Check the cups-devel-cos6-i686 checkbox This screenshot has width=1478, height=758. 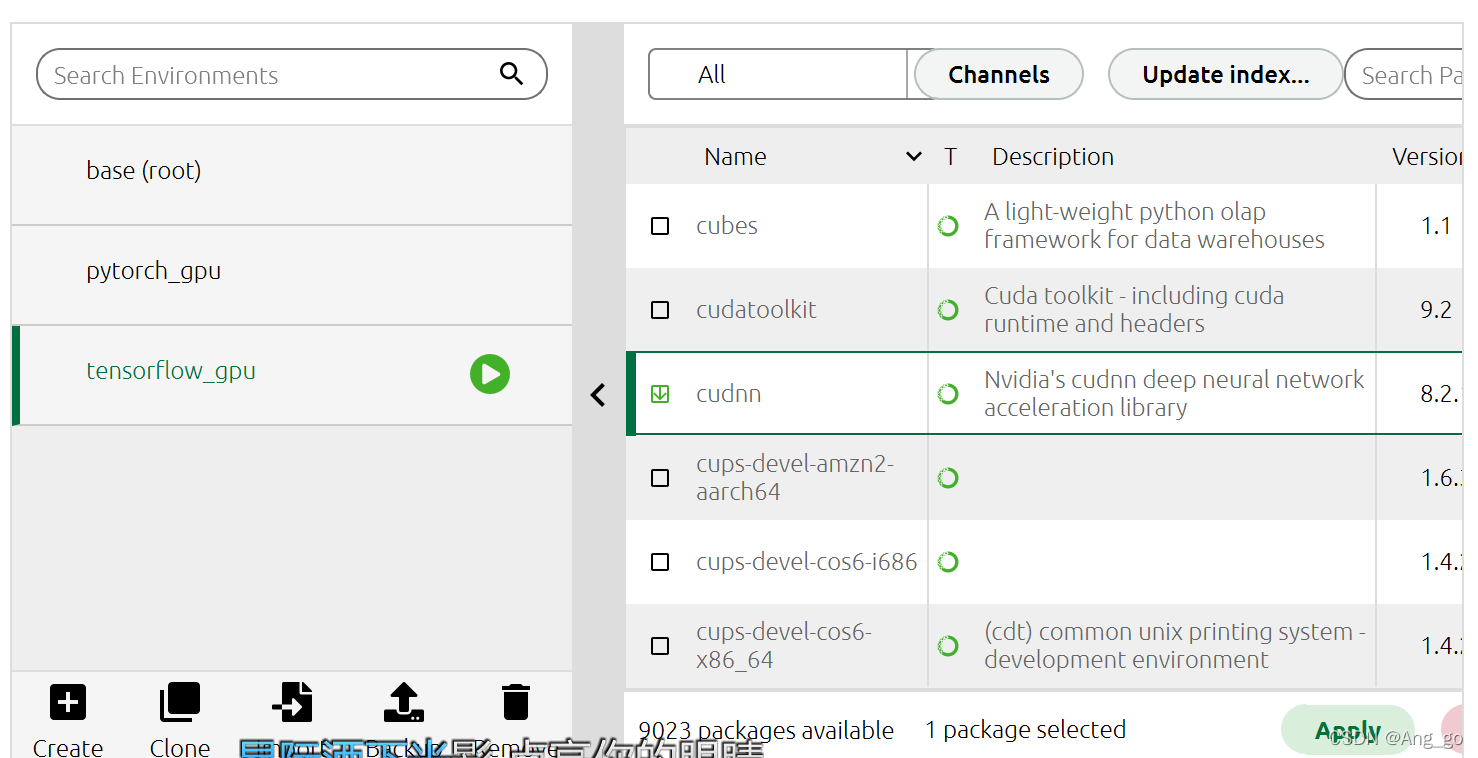point(660,562)
